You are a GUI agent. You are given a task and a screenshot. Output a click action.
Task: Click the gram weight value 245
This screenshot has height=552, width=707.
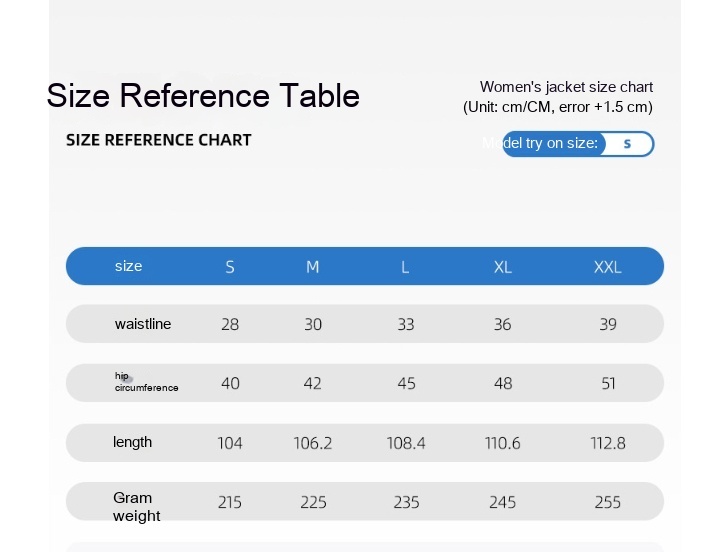click(502, 503)
